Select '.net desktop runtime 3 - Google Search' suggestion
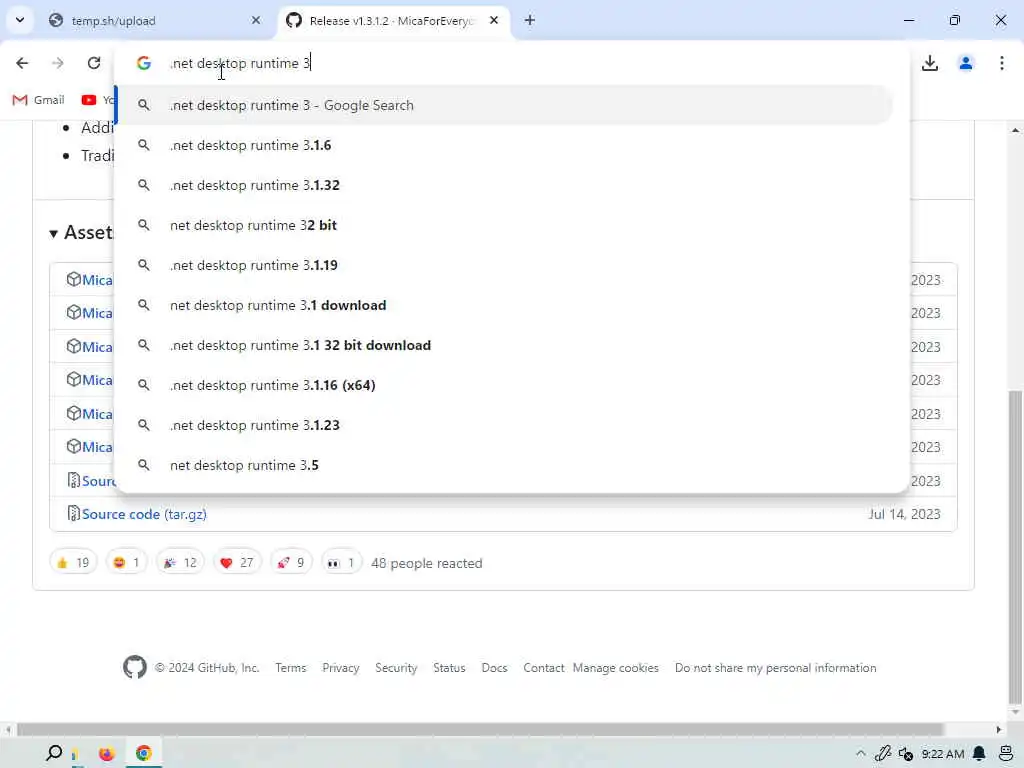The width and height of the screenshot is (1024, 768). click(504, 105)
